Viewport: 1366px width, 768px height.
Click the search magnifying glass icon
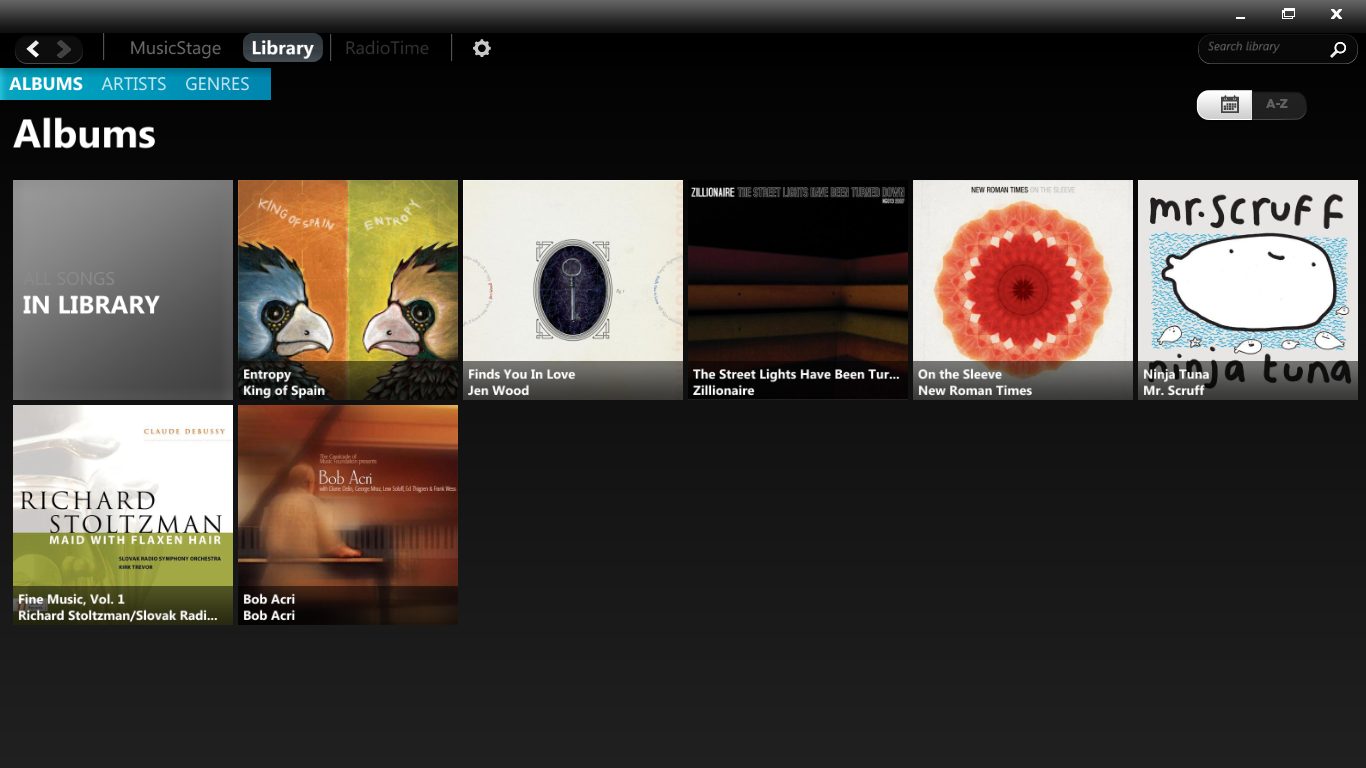click(x=1338, y=49)
